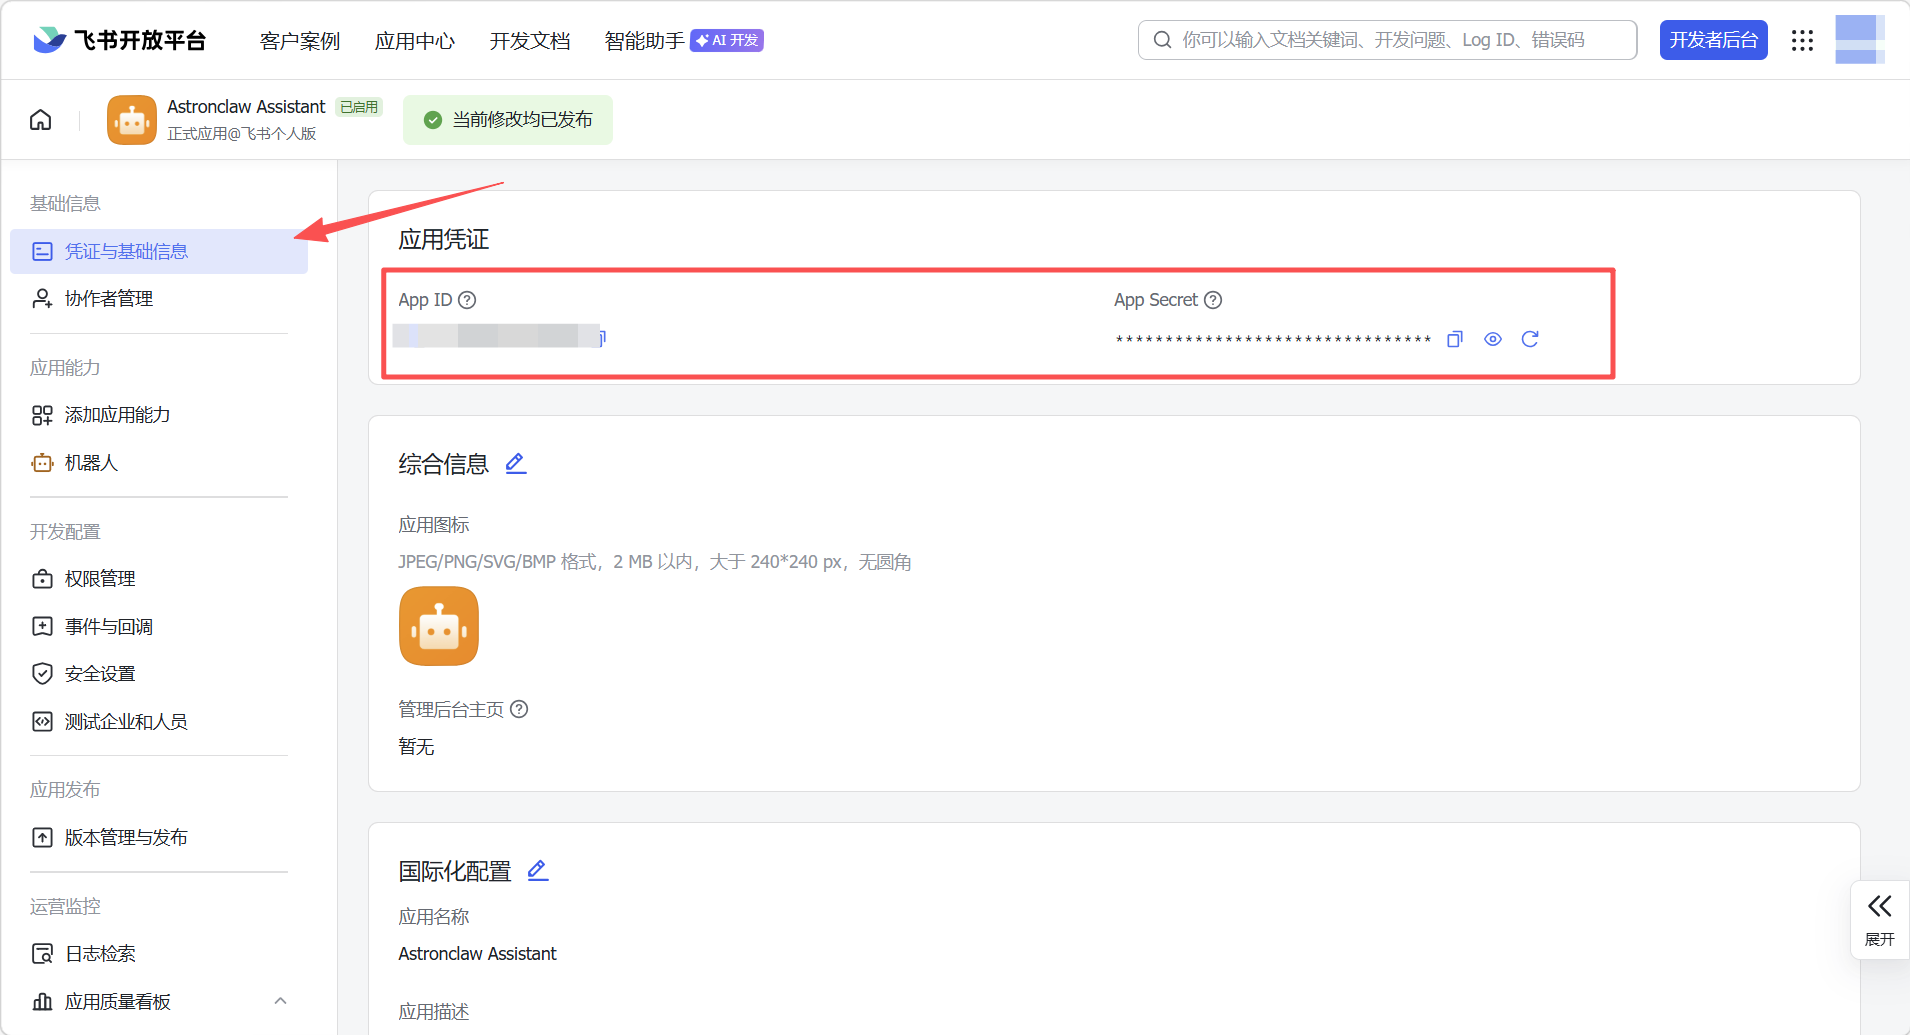Click the 开发者后台 button

pyautogui.click(x=1712, y=40)
